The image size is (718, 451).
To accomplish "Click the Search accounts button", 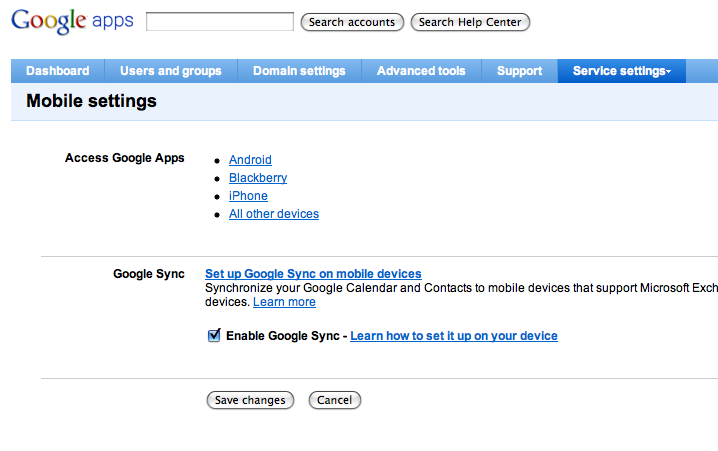I will coord(352,22).
